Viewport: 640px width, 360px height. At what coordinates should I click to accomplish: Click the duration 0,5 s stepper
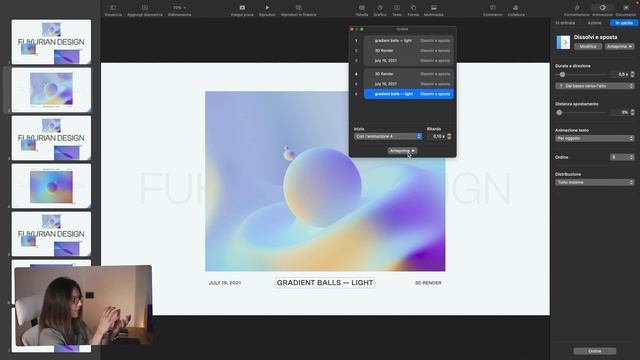[x=632, y=74]
